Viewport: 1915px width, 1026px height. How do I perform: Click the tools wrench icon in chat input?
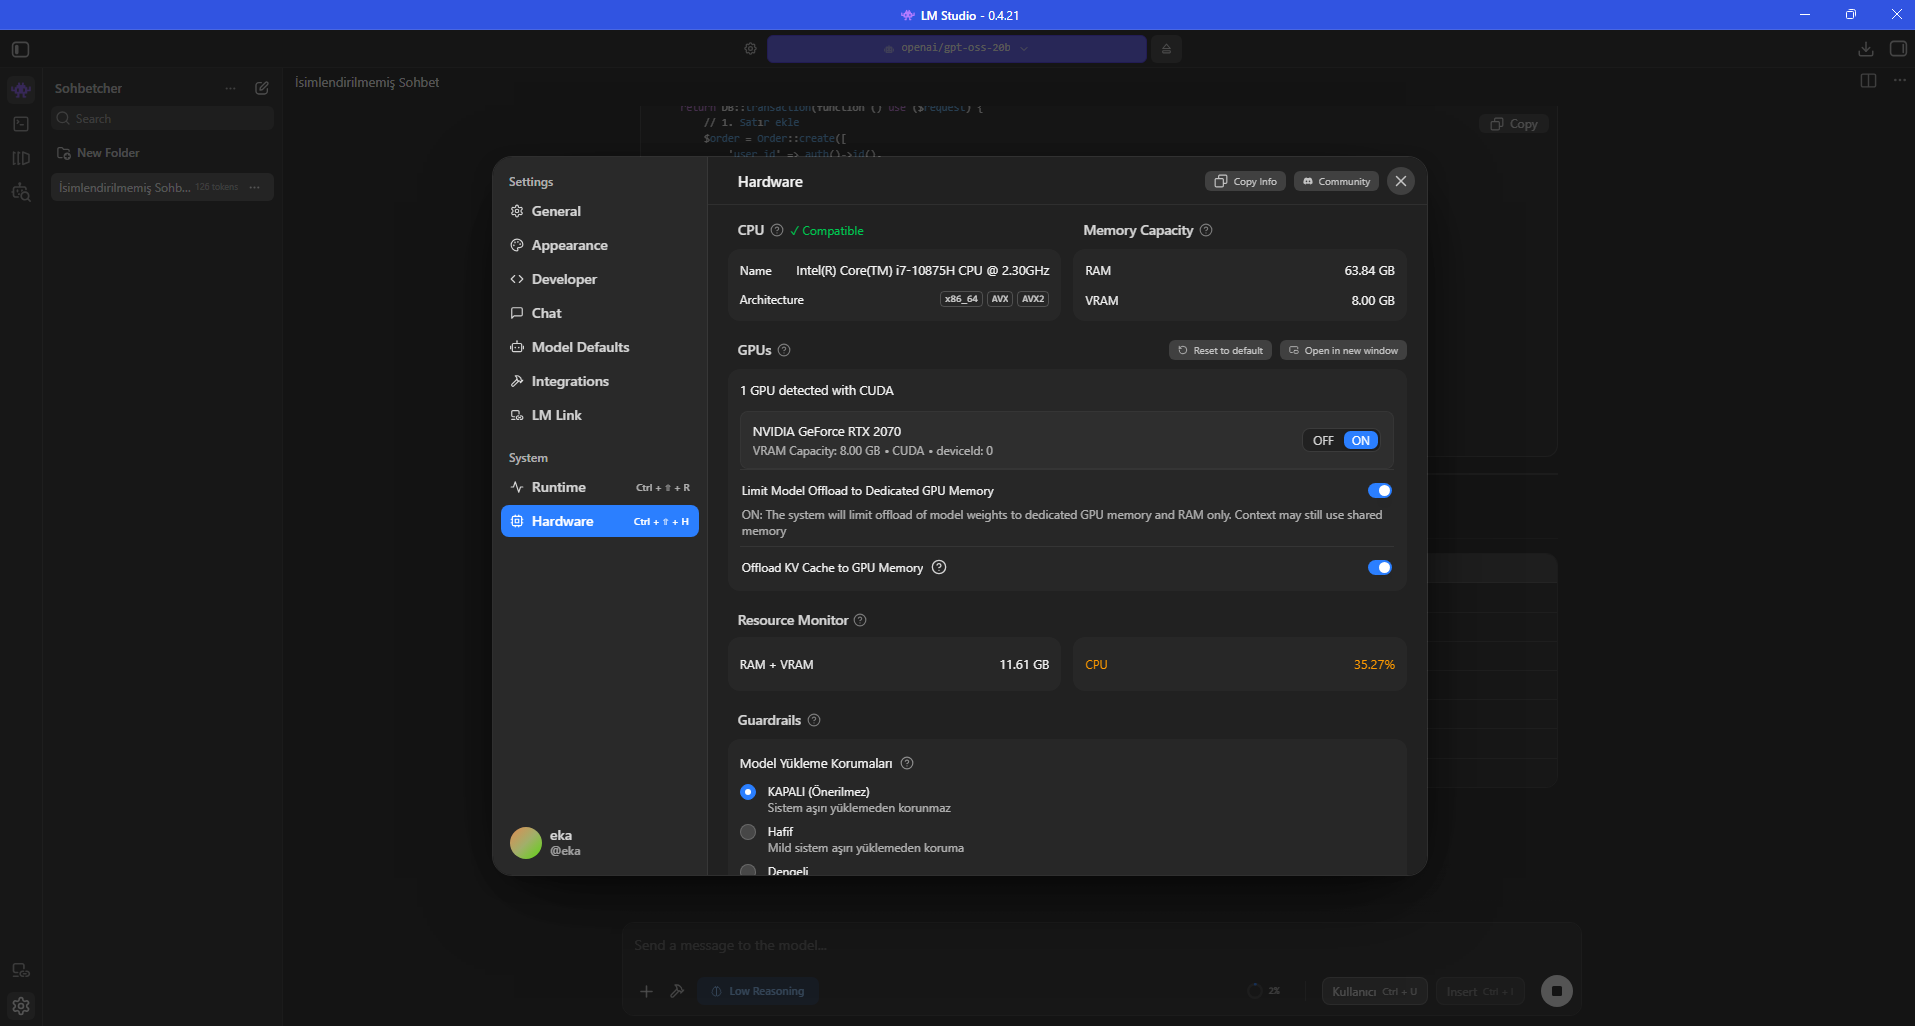[677, 991]
